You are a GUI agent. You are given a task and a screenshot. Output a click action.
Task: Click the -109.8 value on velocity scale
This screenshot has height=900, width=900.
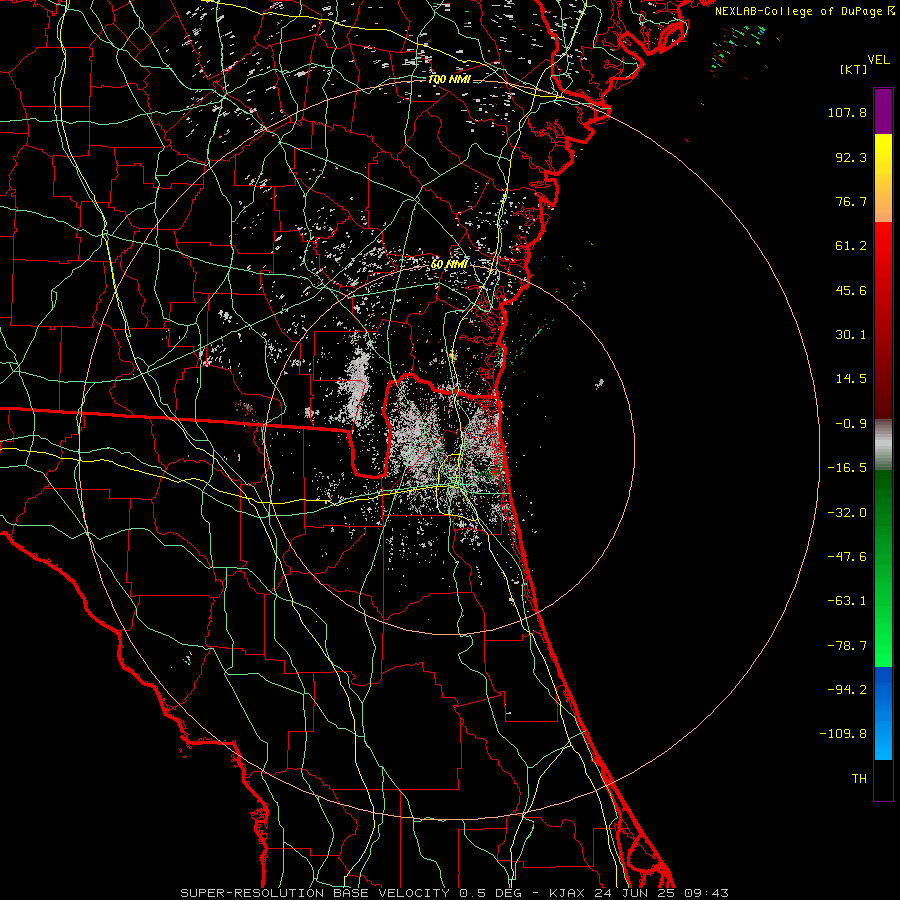(843, 734)
